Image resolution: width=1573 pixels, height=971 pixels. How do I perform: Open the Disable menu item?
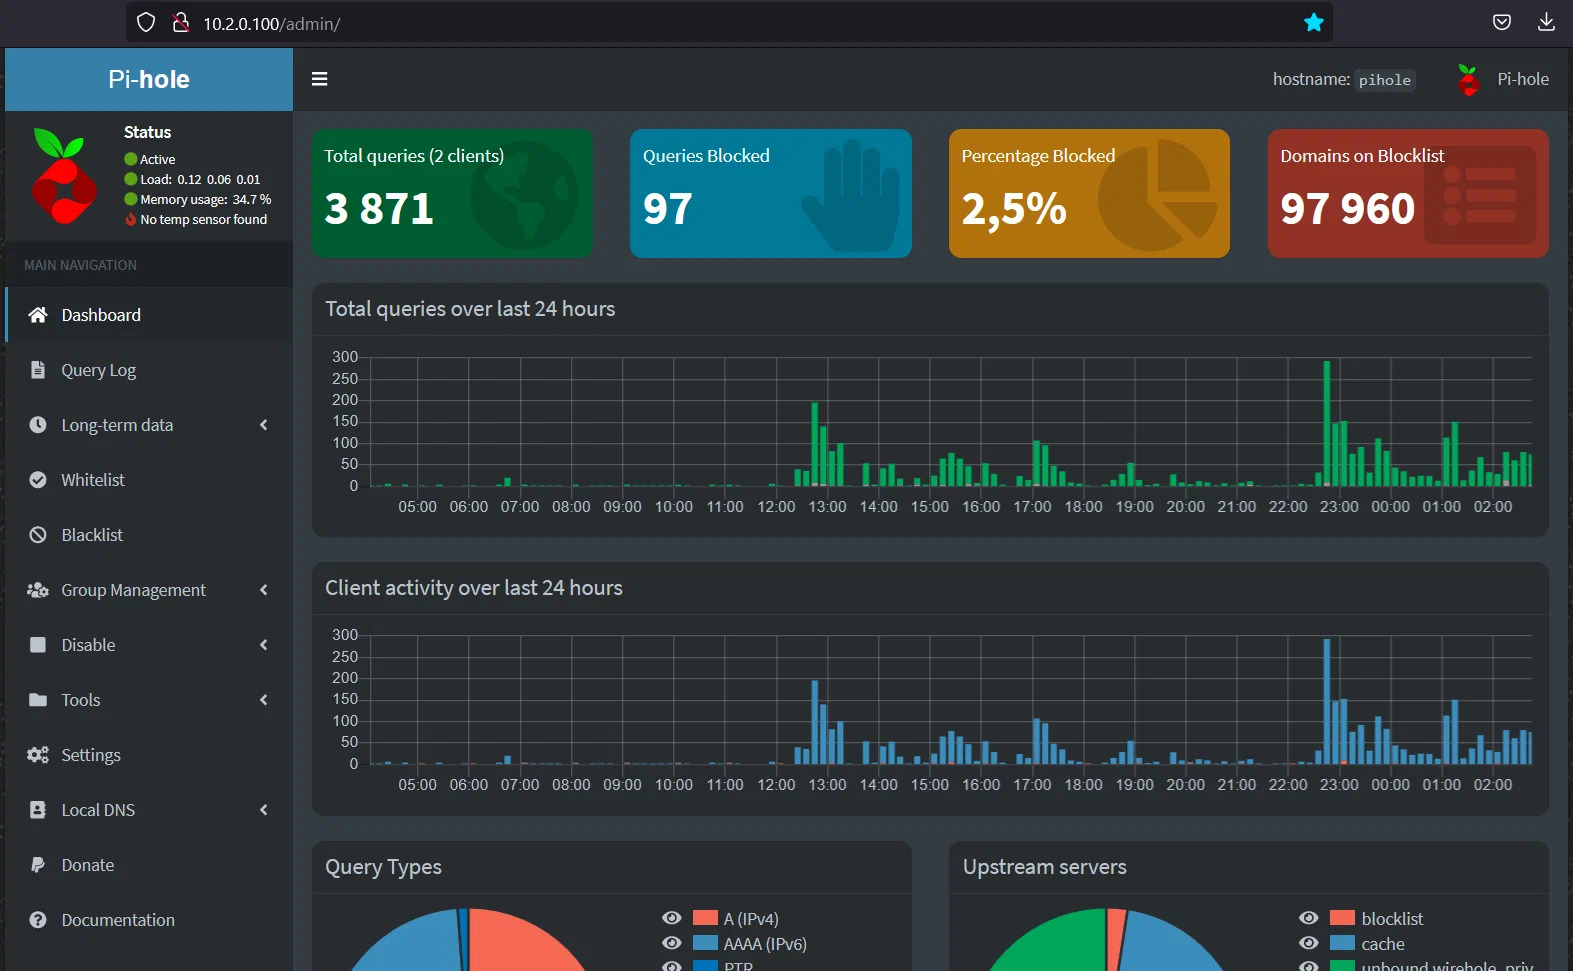(x=149, y=645)
